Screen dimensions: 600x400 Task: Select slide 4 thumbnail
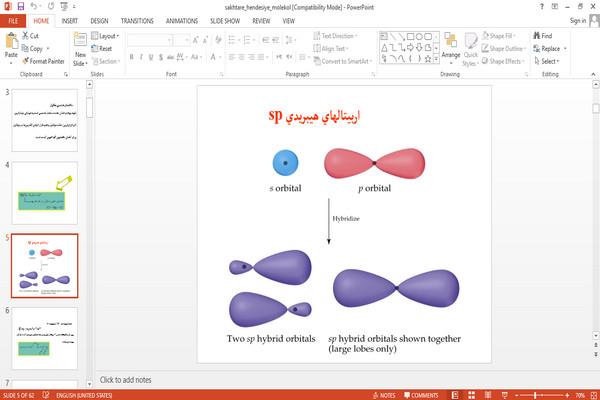point(45,193)
